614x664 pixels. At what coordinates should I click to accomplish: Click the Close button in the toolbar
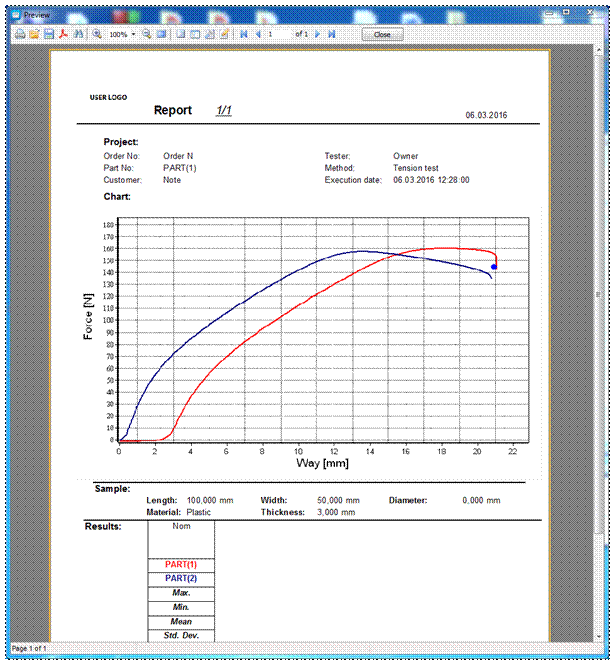click(x=382, y=35)
